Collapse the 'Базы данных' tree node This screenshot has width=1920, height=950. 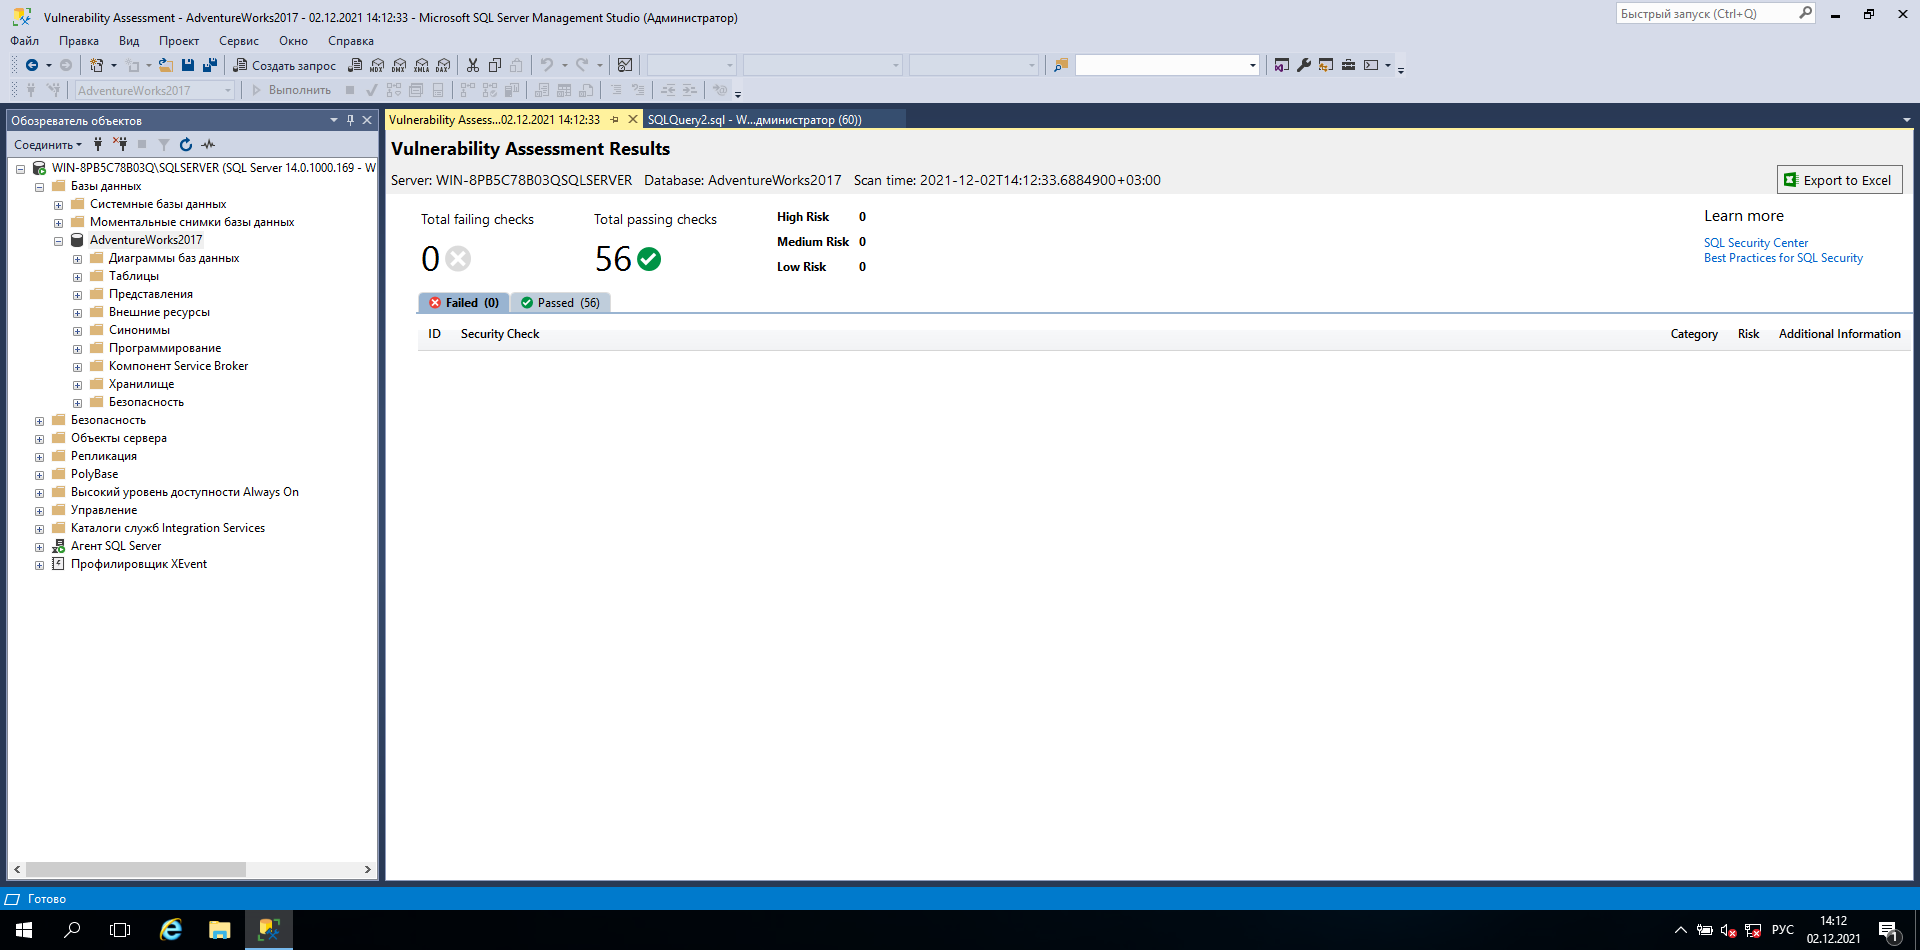39,187
